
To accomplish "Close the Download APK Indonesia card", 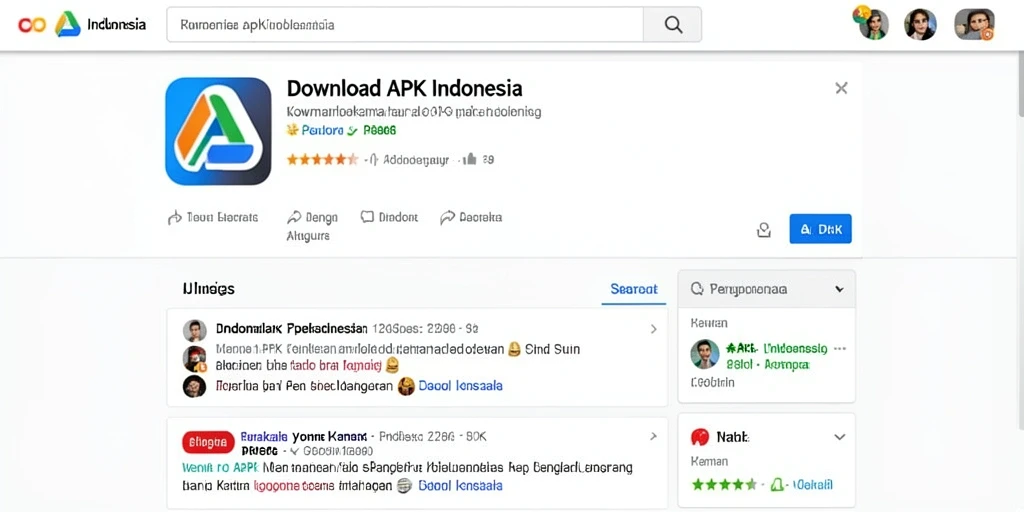I will tap(841, 88).
